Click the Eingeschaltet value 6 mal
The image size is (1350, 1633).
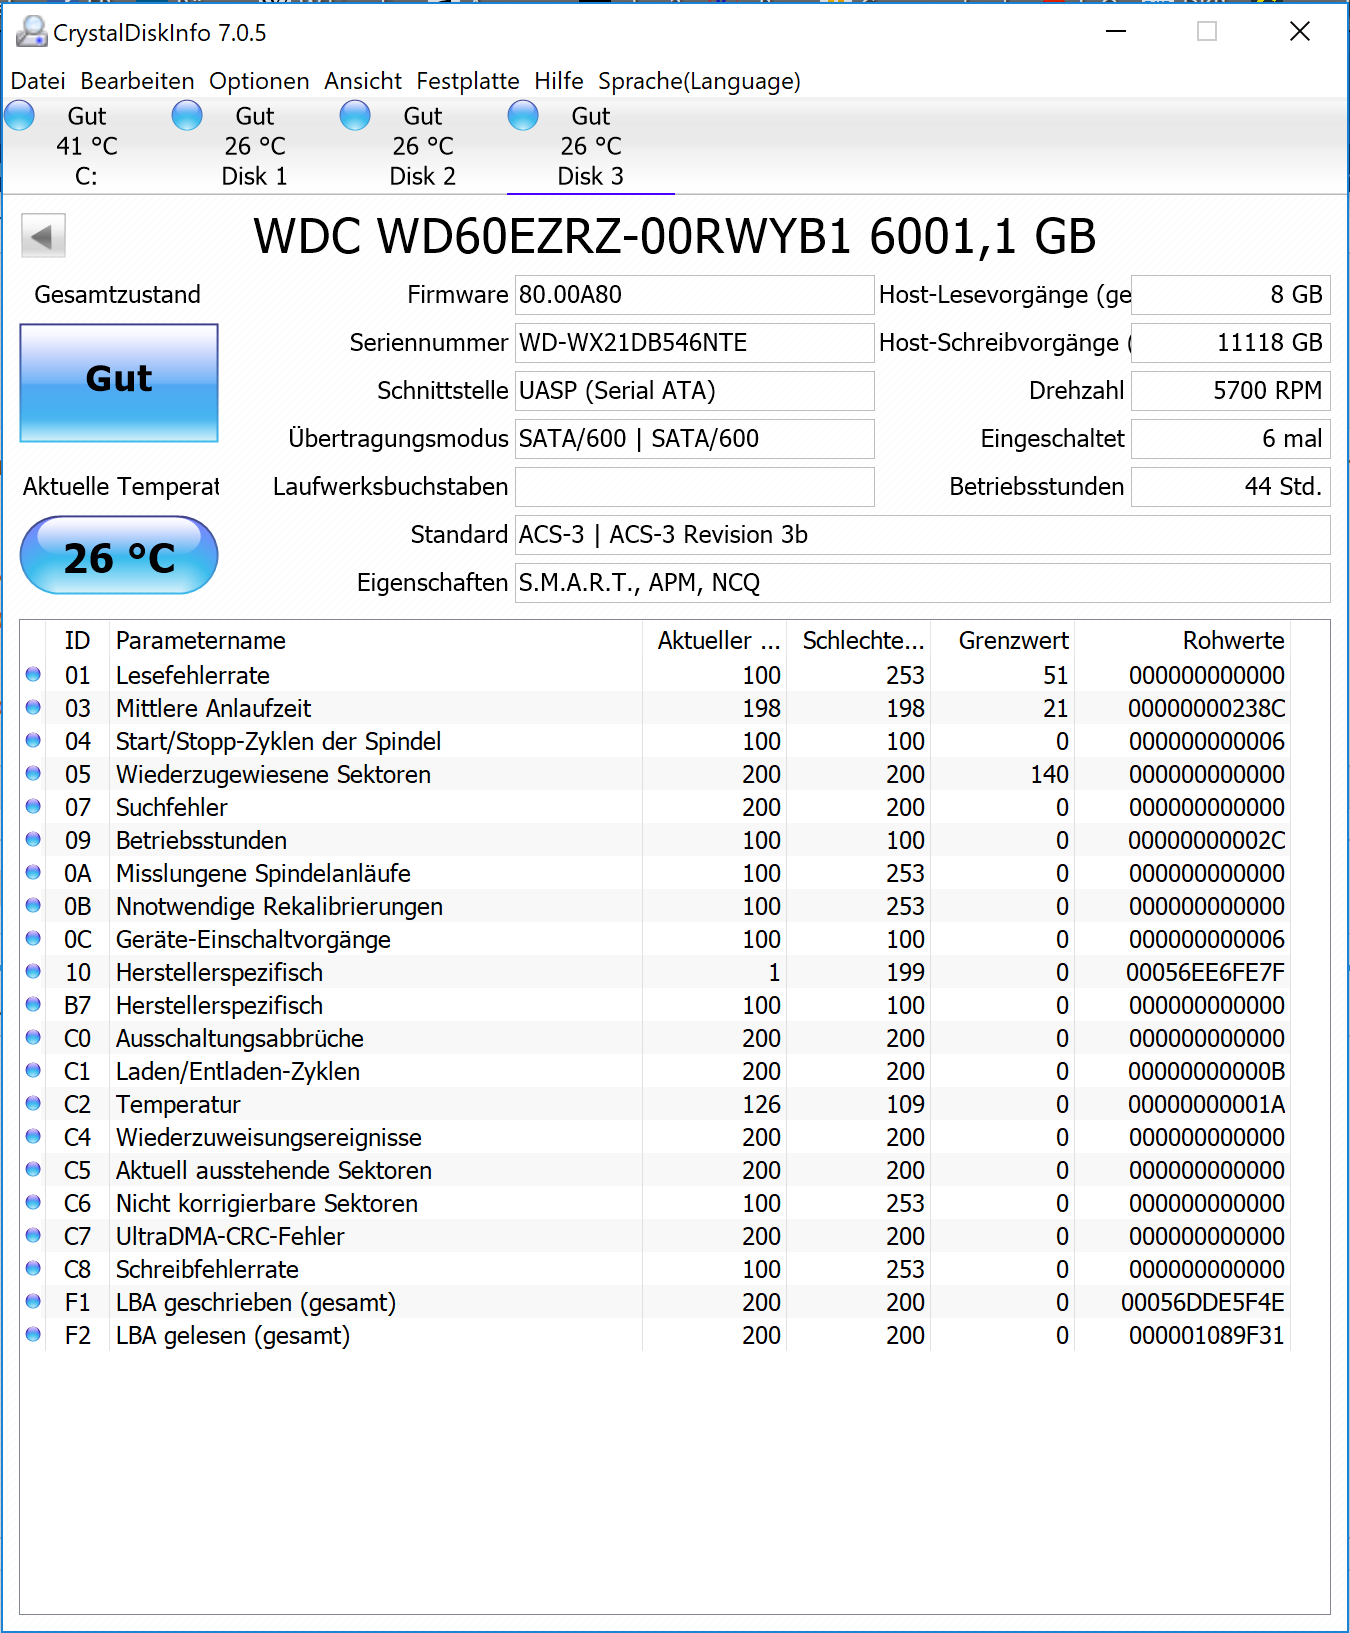tap(1230, 439)
